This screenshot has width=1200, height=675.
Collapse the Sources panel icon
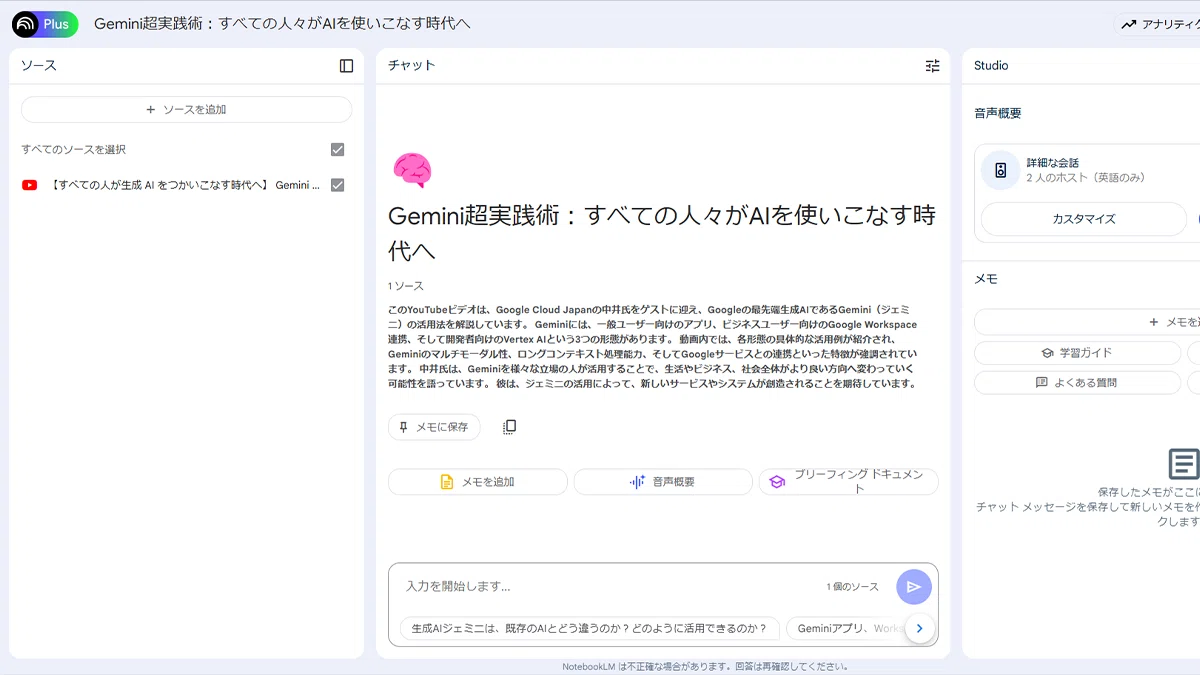(346, 66)
